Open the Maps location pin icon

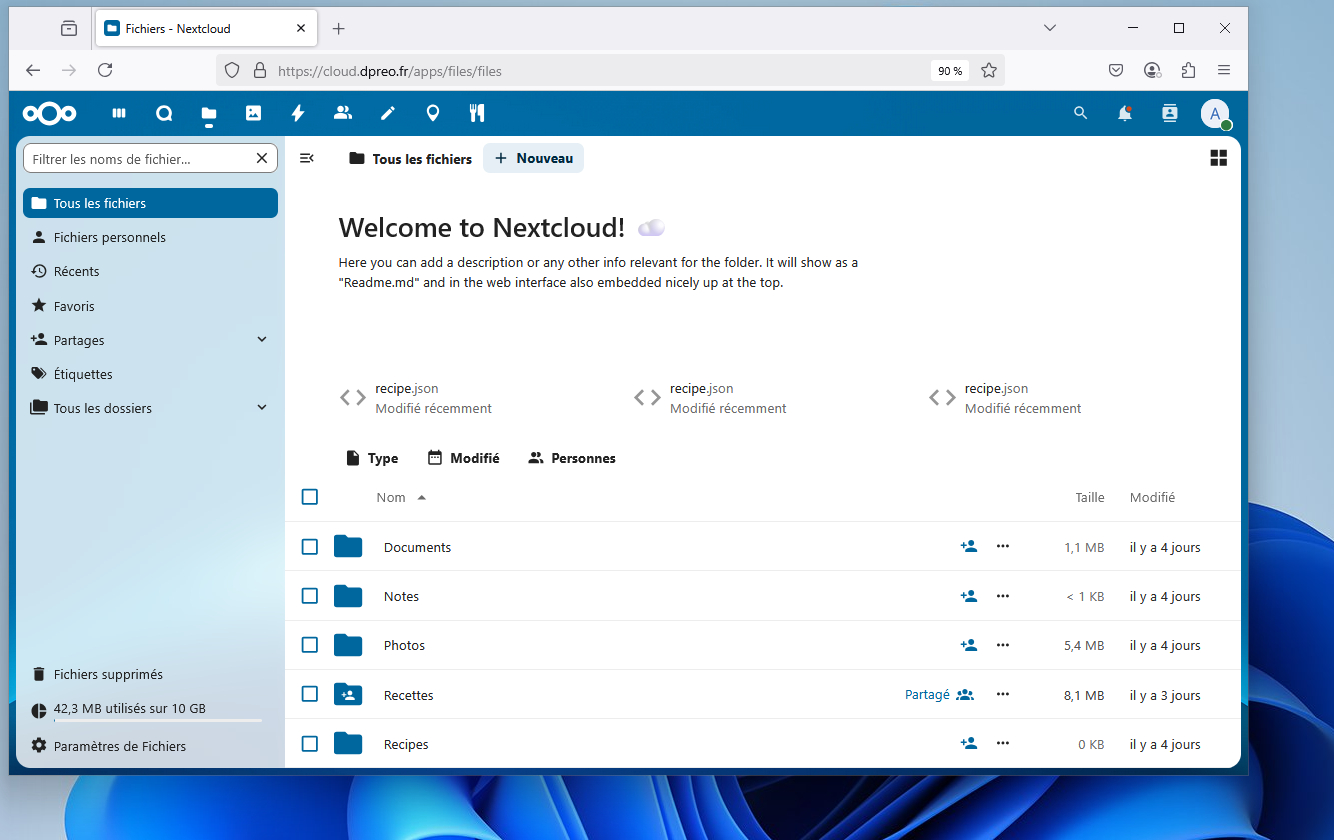point(432,114)
